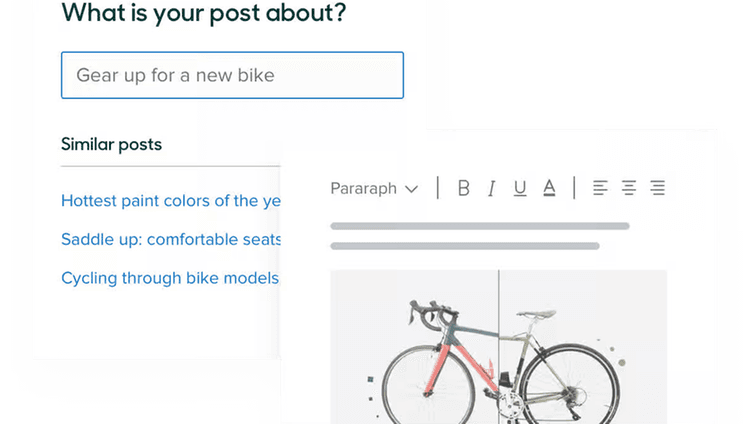This screenshot has width=750, height=424.
Task: Click the second placeholder text line
Action: (465, 246)
